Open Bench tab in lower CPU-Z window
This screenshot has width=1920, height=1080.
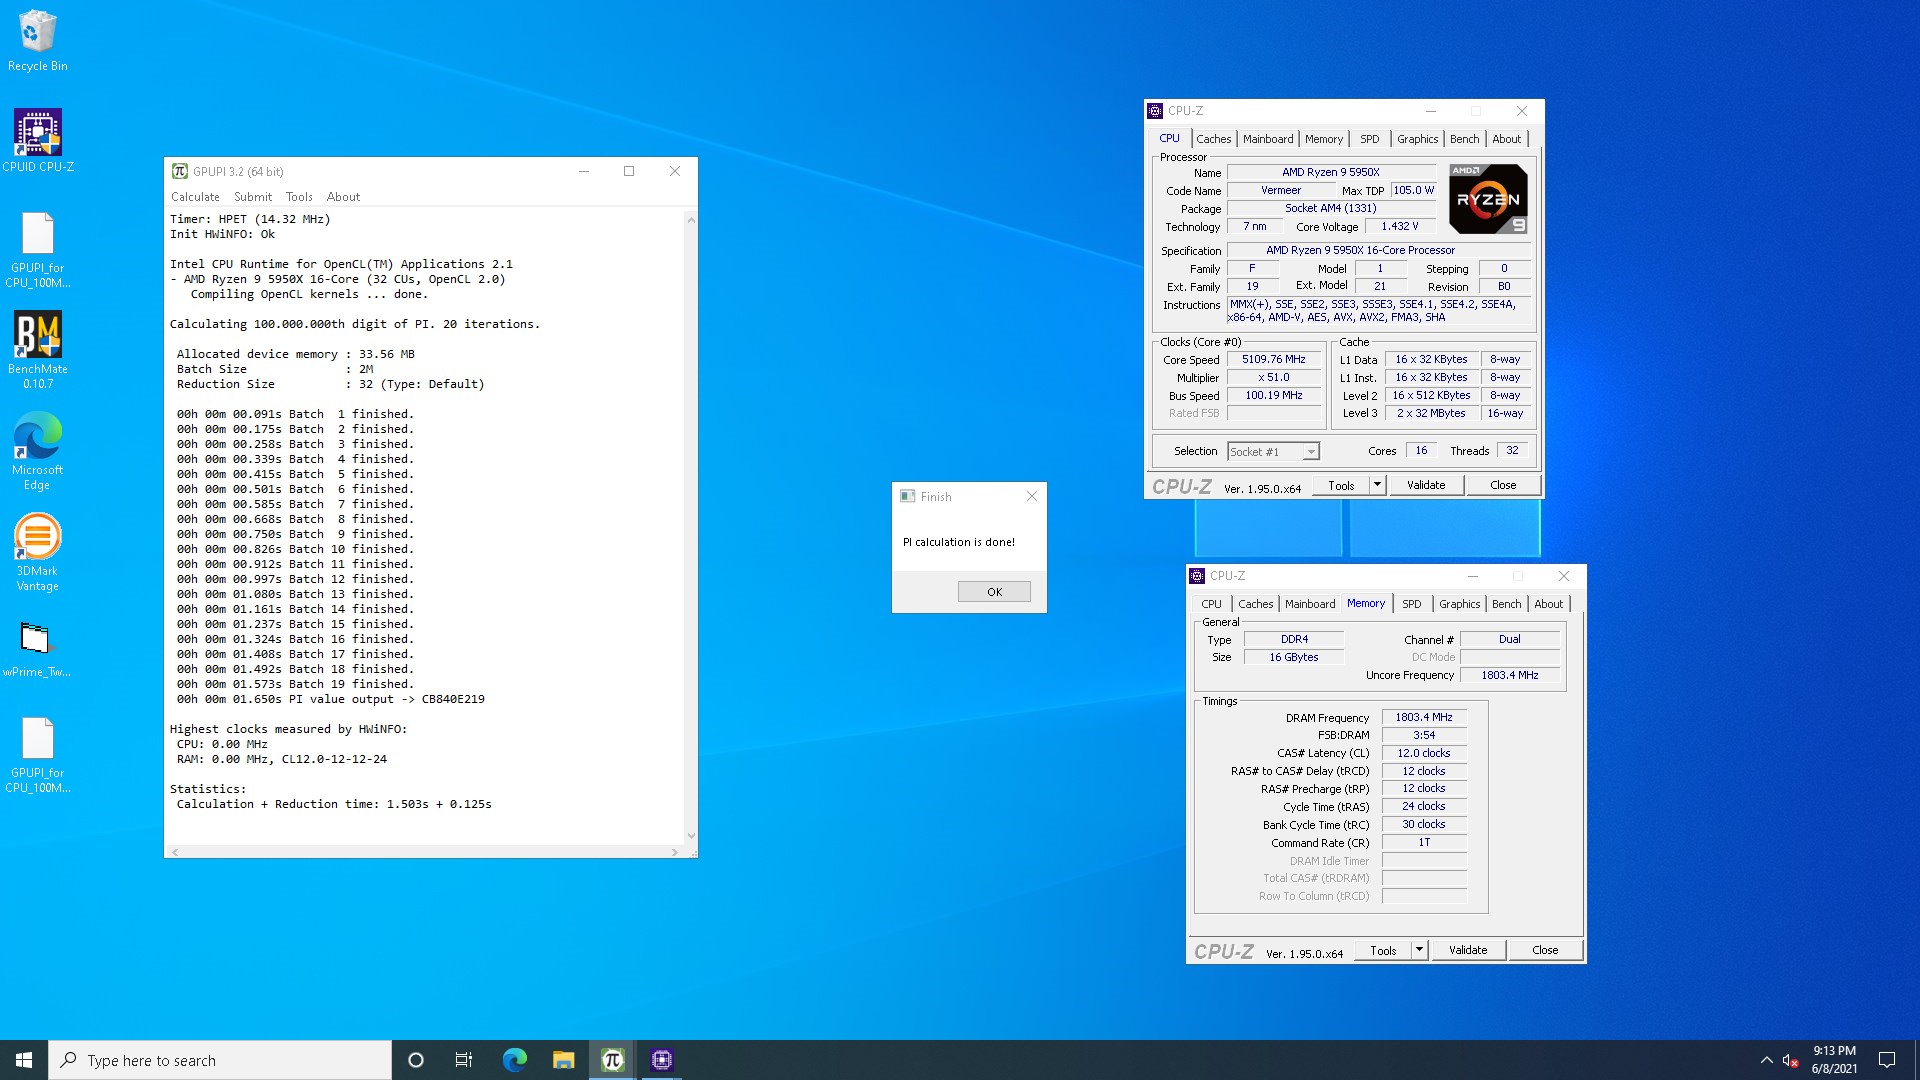(1506, 604)
